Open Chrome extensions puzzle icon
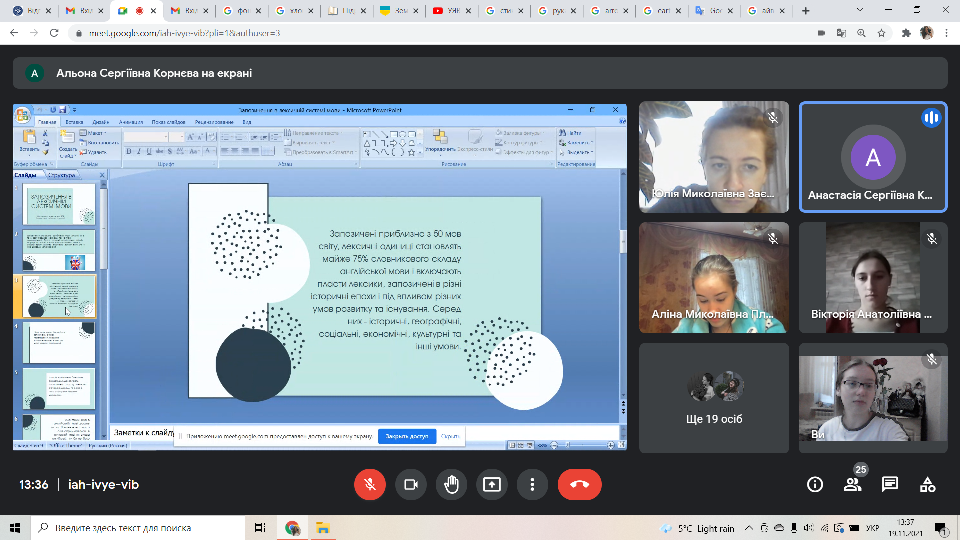The image size is (960, 540). 906,33
